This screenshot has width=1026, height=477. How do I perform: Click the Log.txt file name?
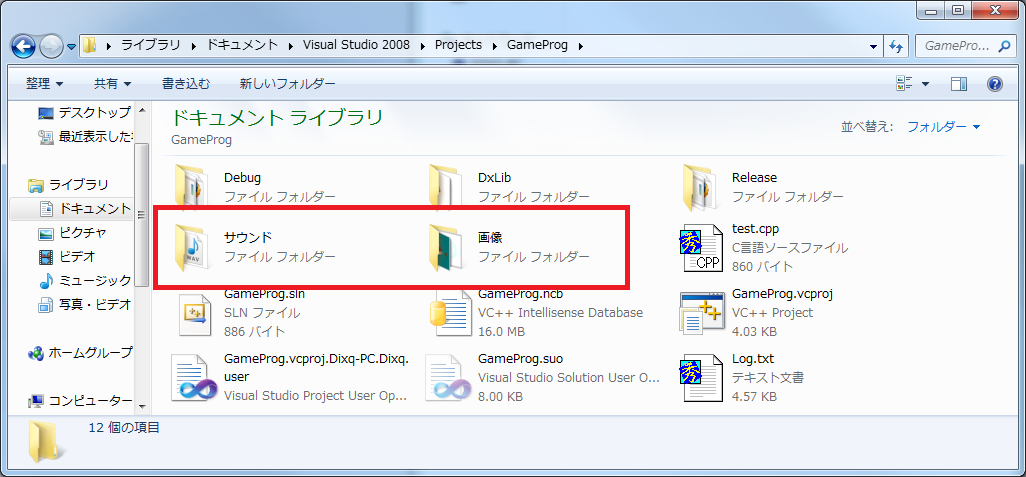coord(752,359)
